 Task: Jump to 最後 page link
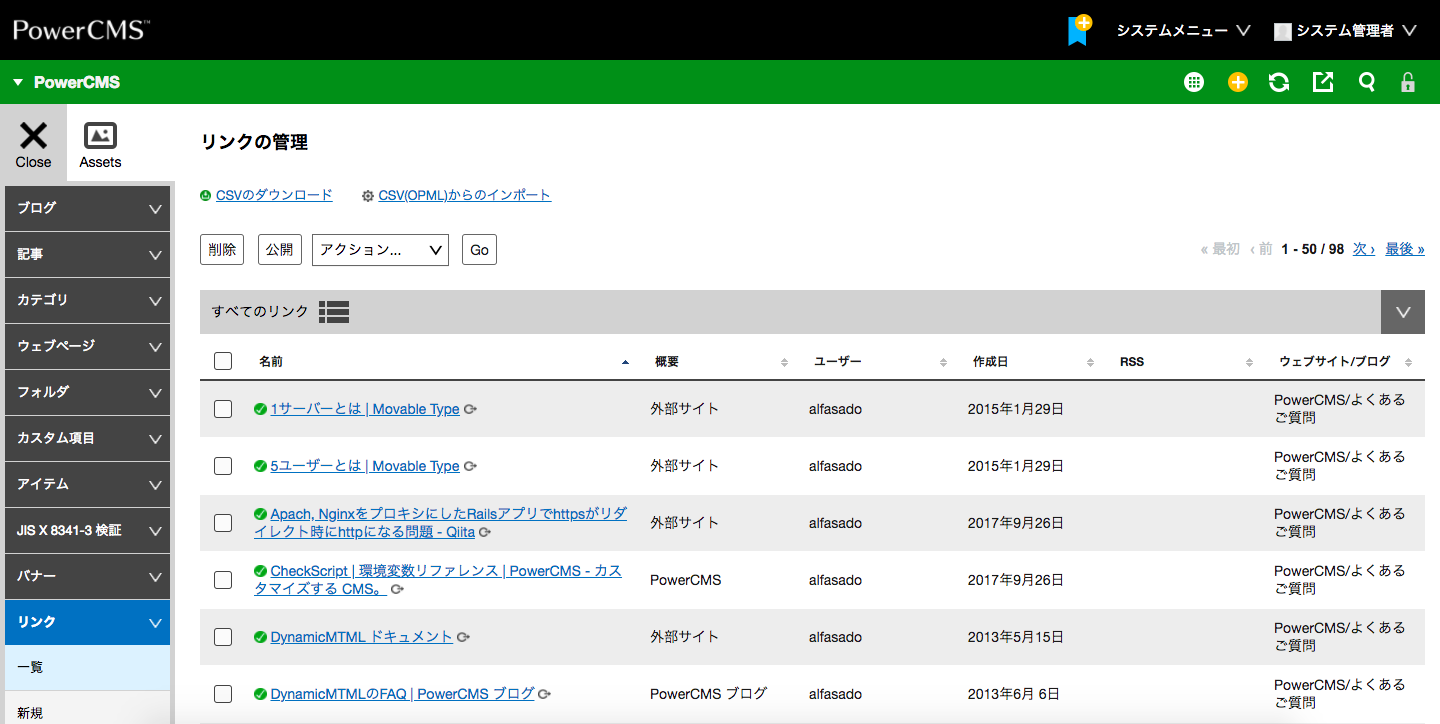pyautogui.click(x=1405, y=249)
